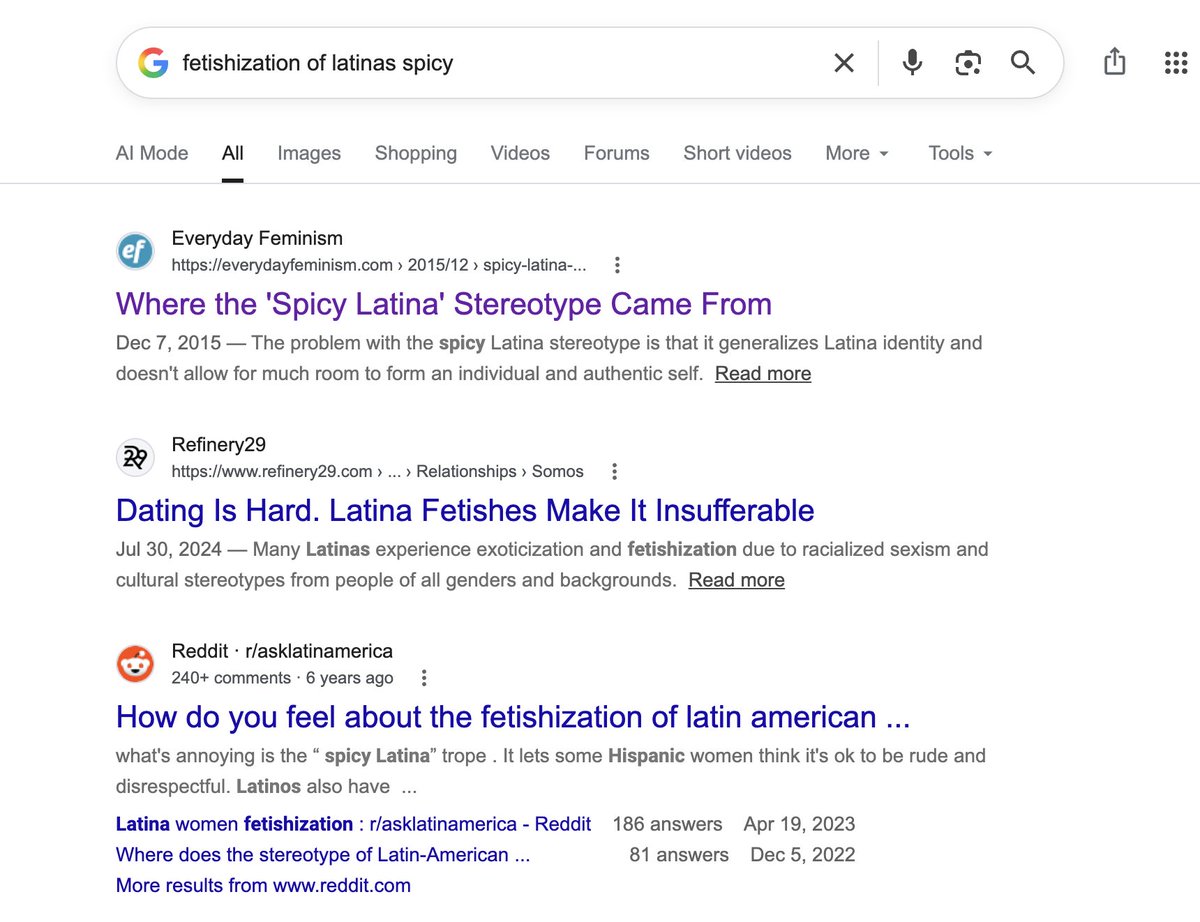
Task: Open 'Where does the stereotype of Latin-American' sublink
Action: pyautogui.click(x=323, y=855)
